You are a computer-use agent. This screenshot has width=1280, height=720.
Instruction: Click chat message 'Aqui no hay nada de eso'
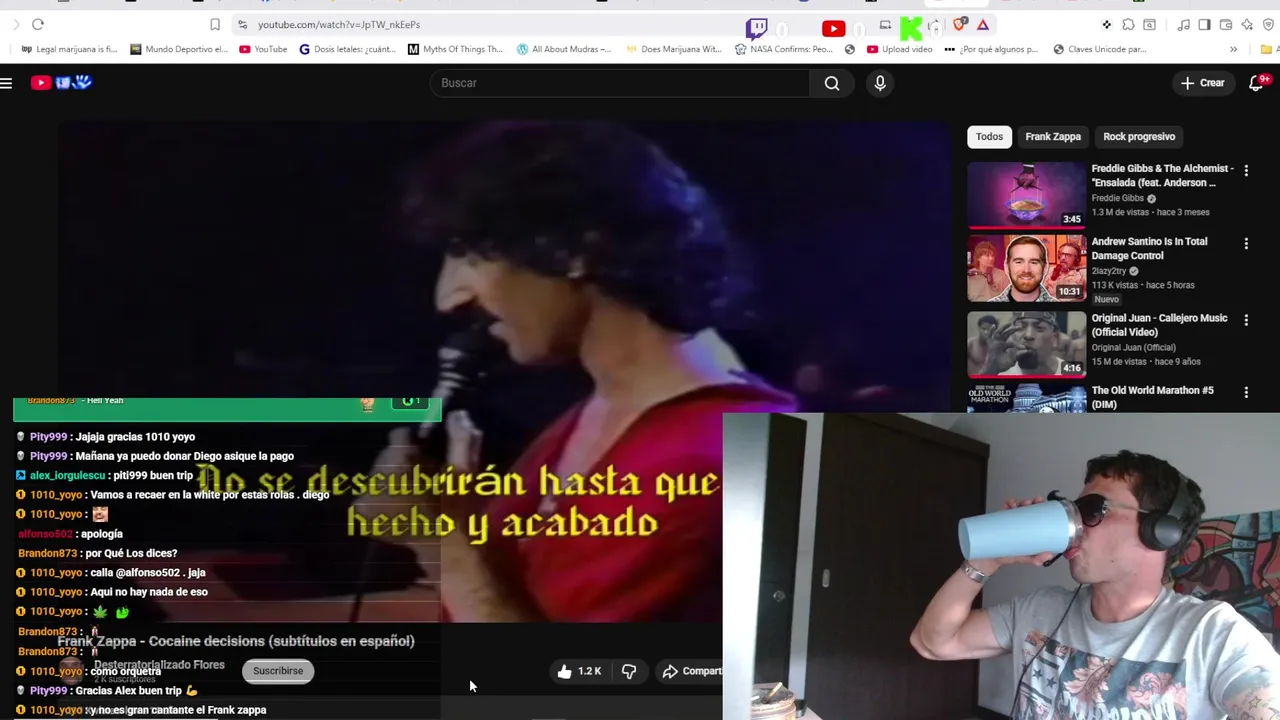coord(149,592)
